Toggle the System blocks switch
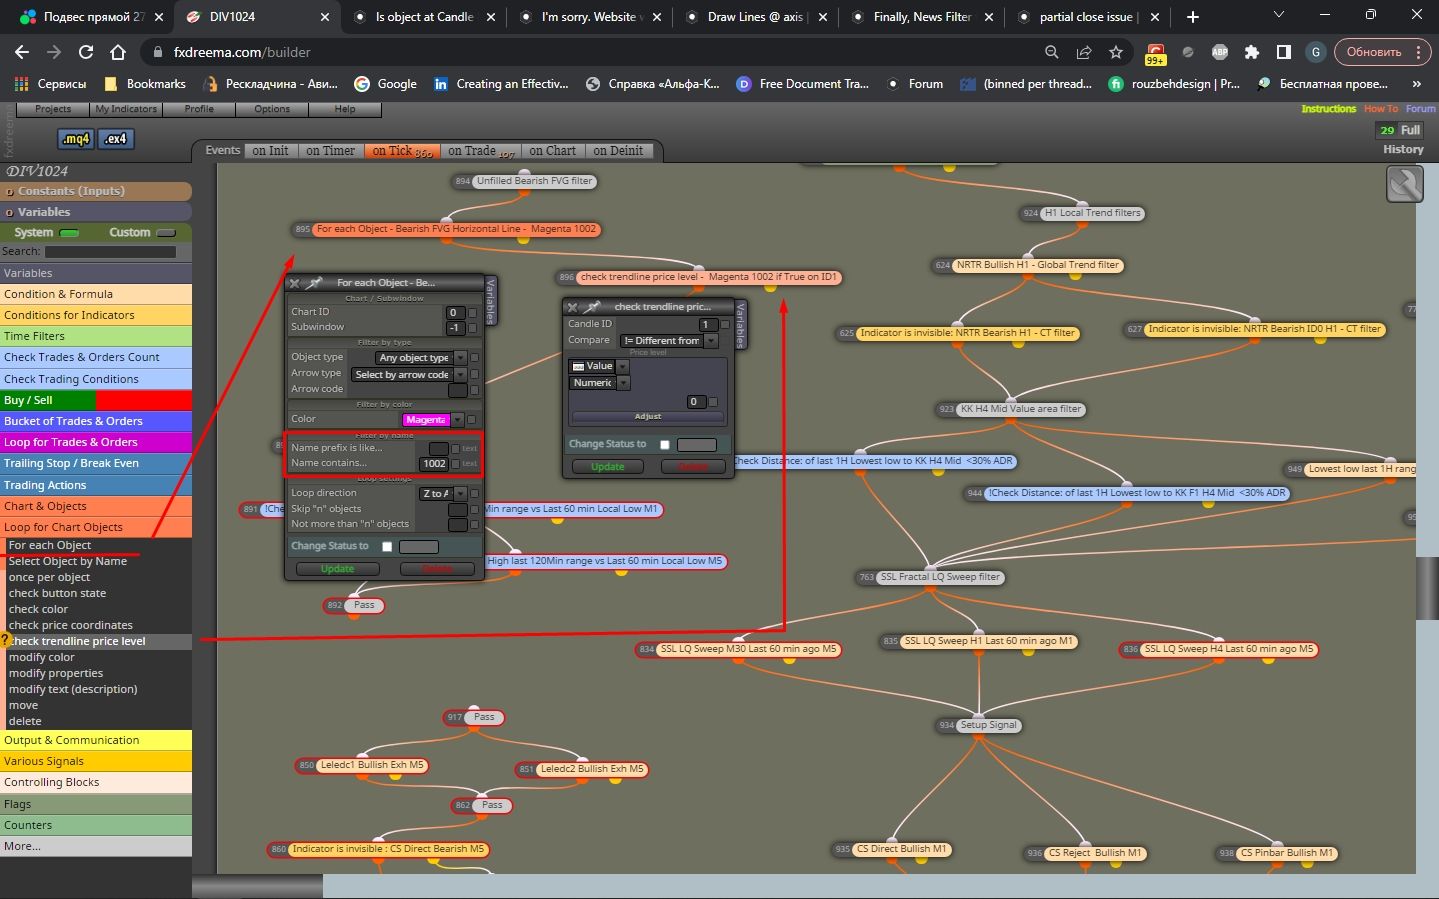Viewport: 1439px width, 899px height. click(69, 233)
